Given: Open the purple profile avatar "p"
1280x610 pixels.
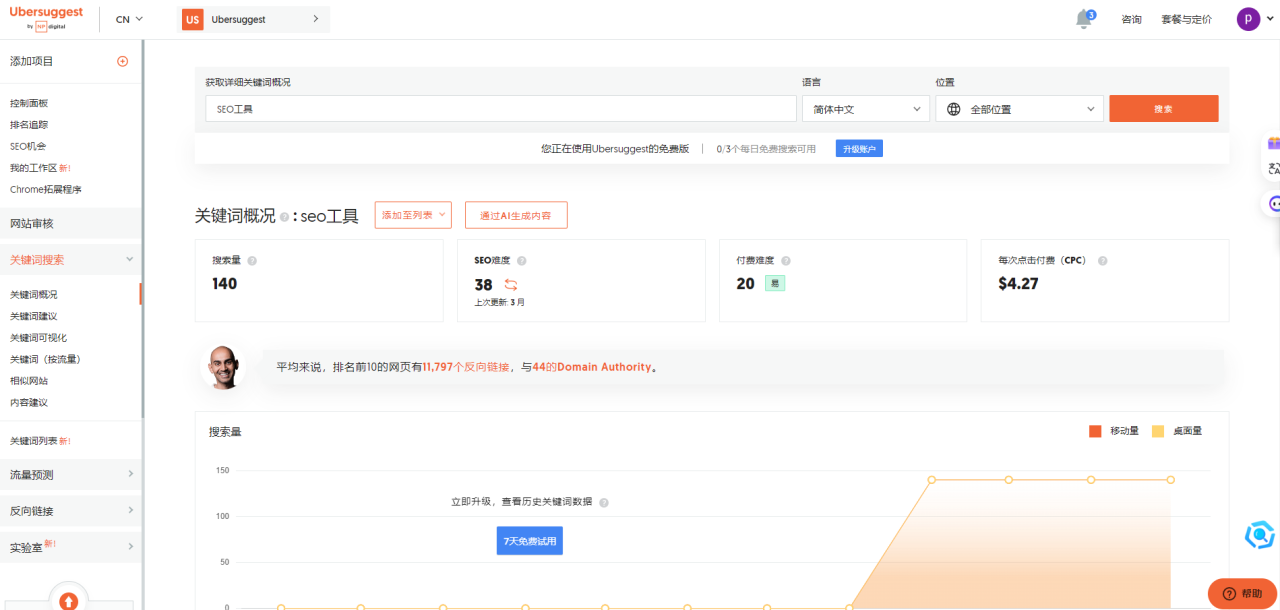Looking at the screenshot, I should pos(1248,19).
